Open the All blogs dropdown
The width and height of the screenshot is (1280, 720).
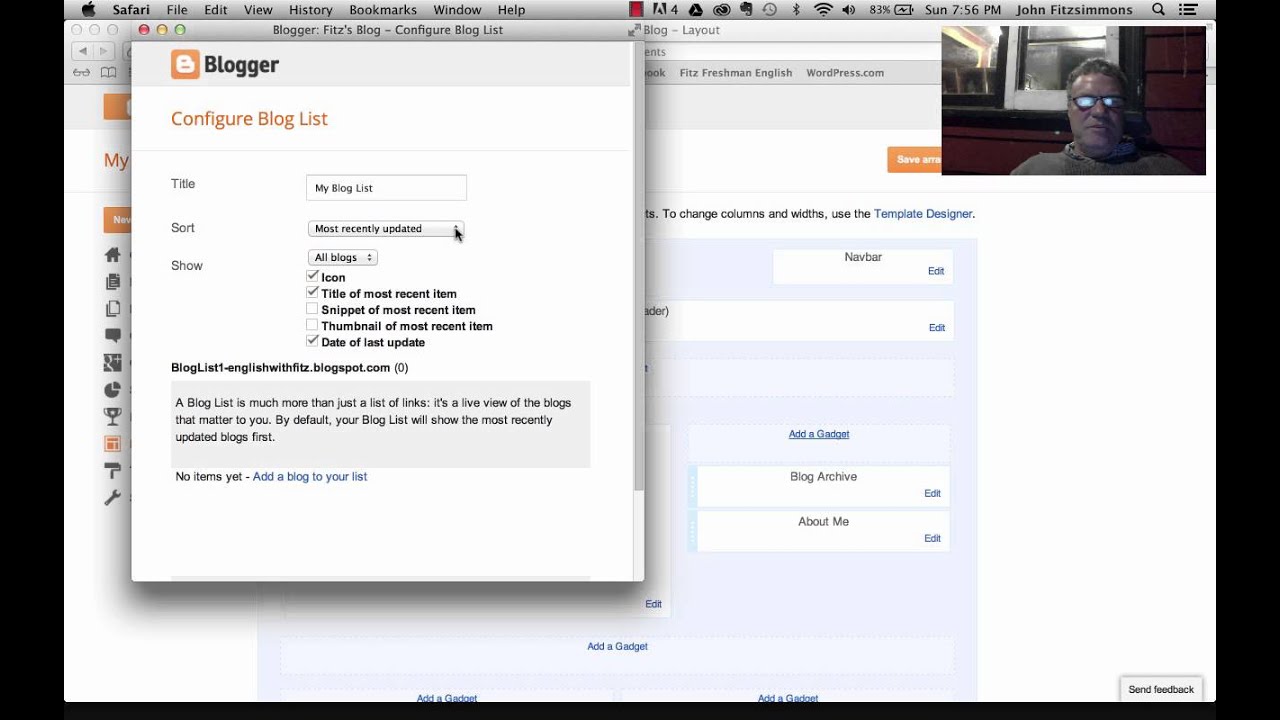(x=342, y=258)
